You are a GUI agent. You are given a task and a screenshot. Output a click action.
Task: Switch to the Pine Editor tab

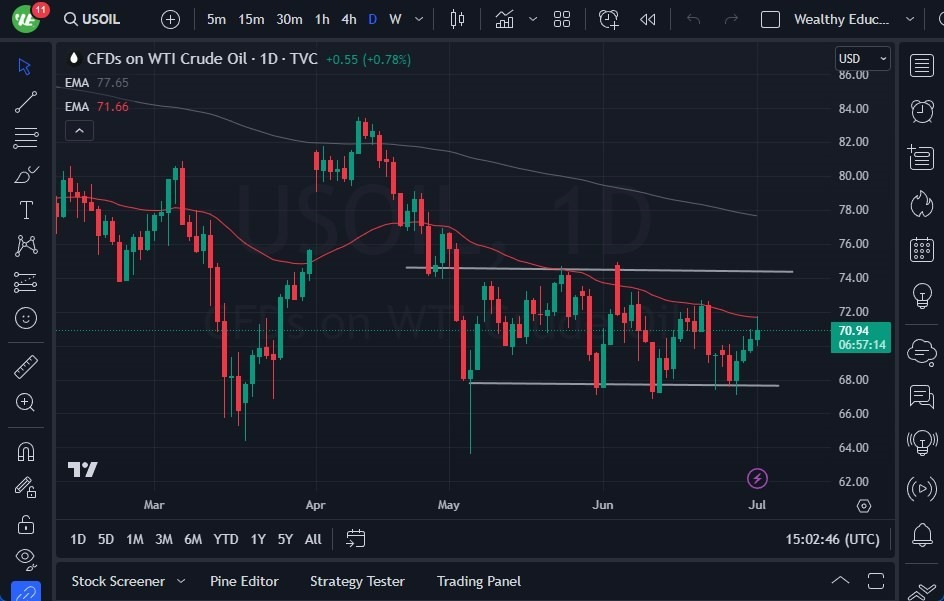tap(244, 581)
